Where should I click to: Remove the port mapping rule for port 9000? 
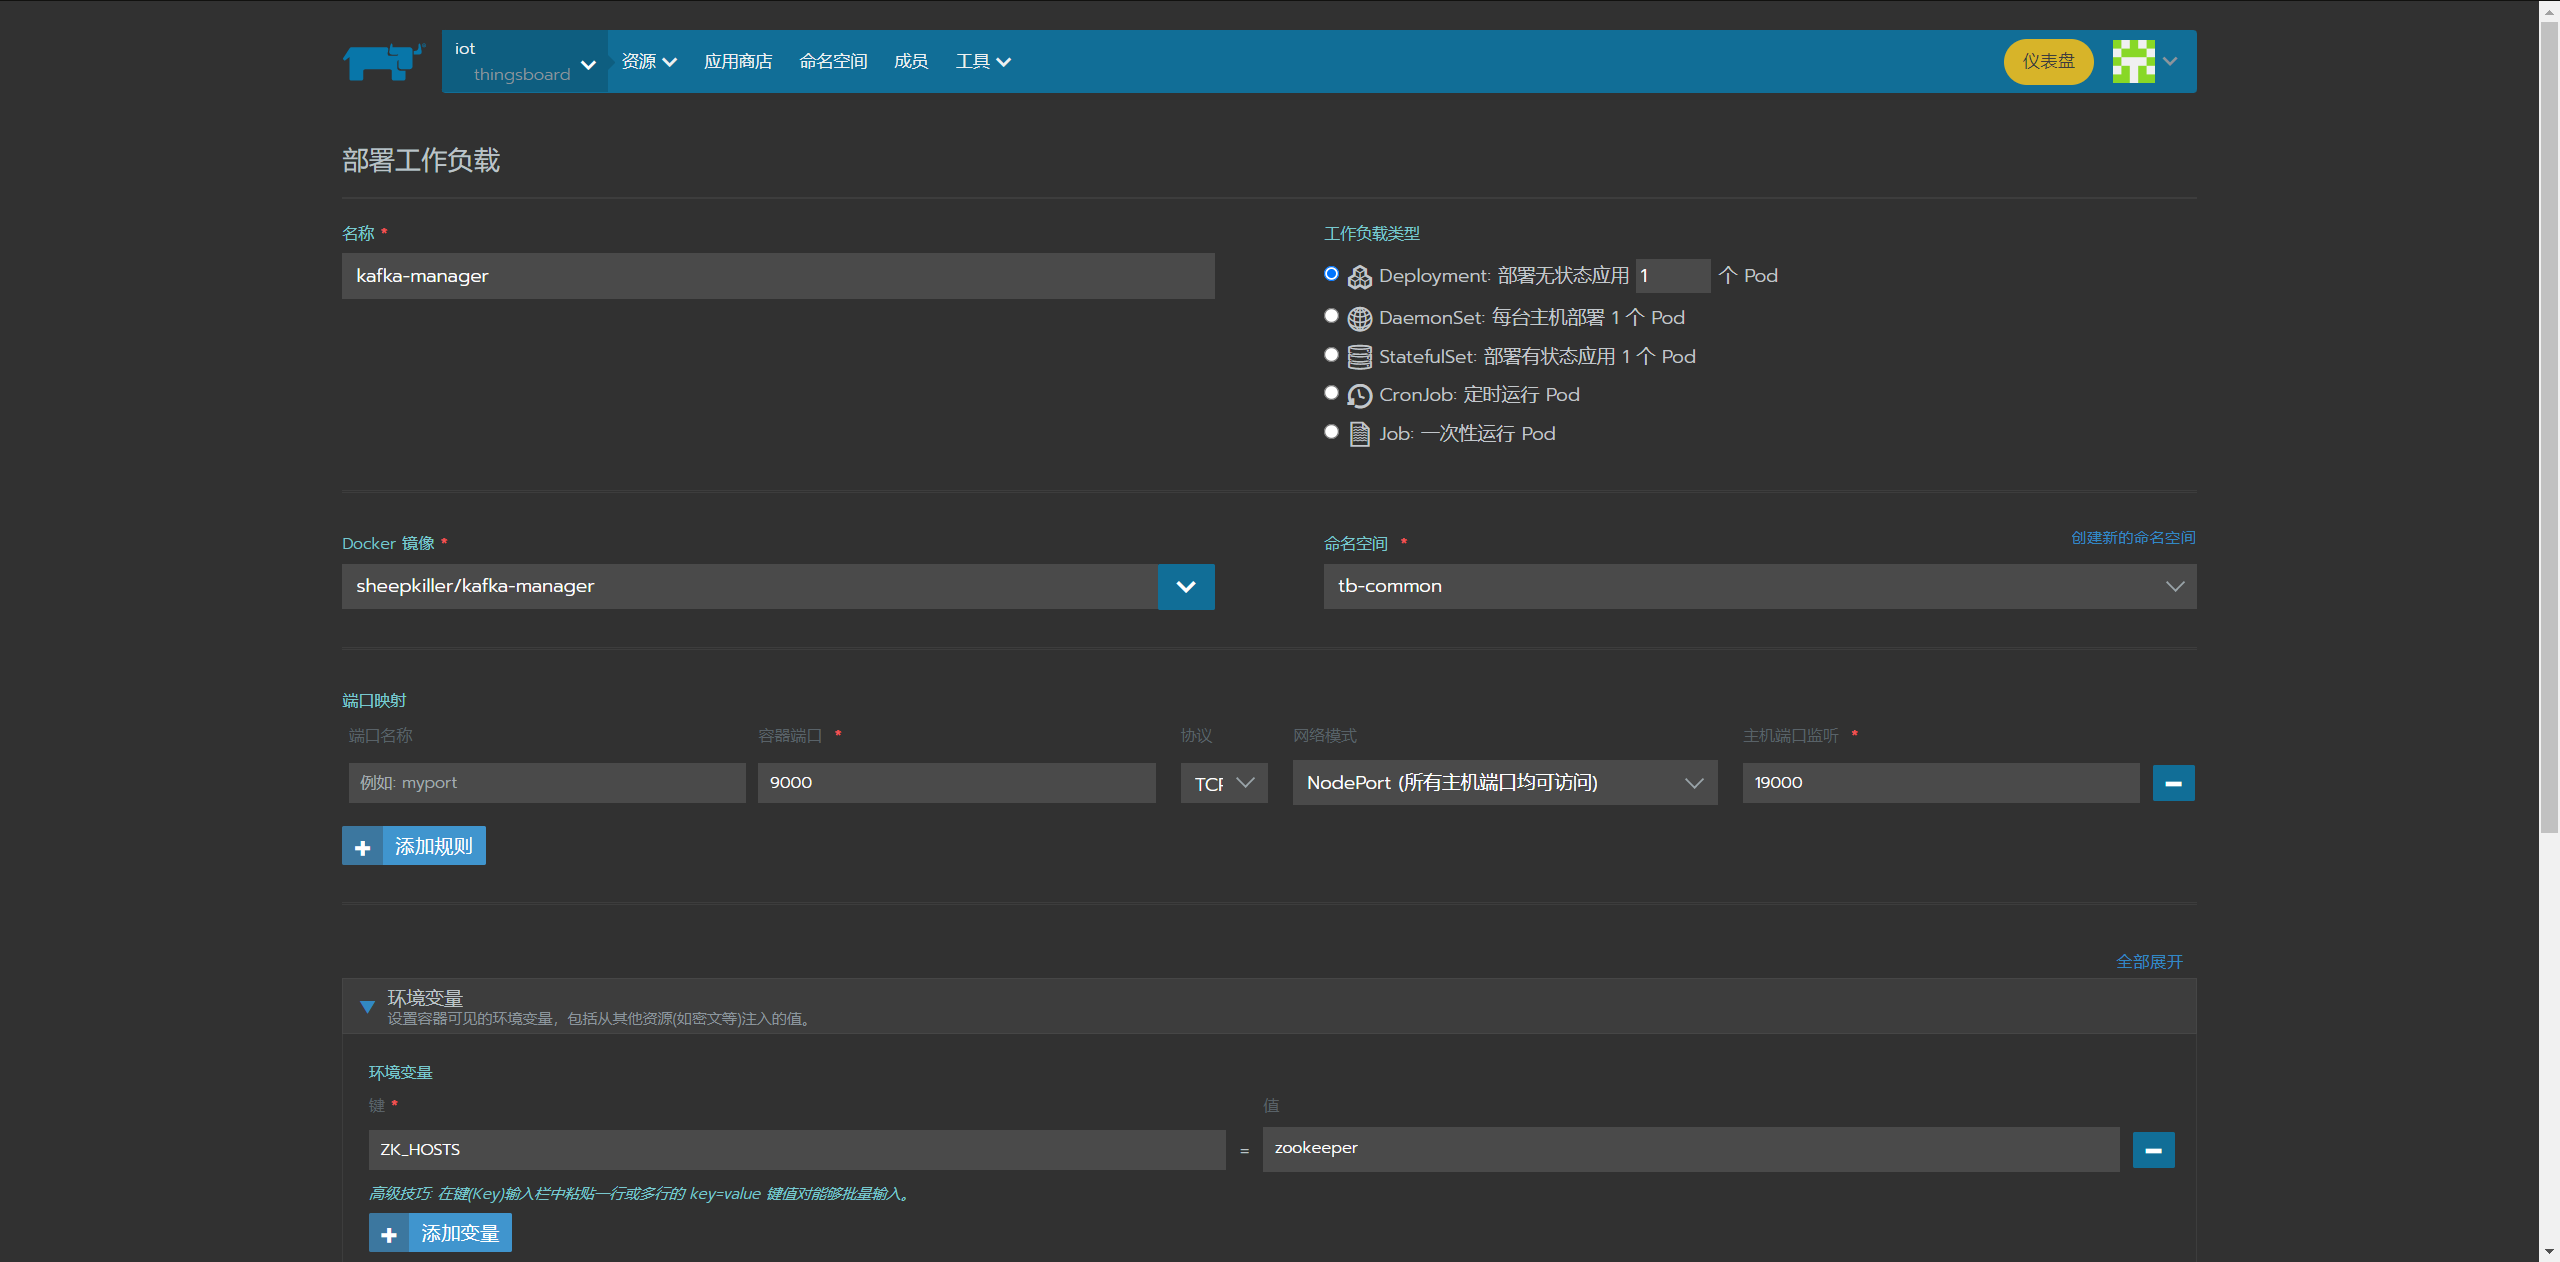pyautogui.click(x=2173, y=783)
